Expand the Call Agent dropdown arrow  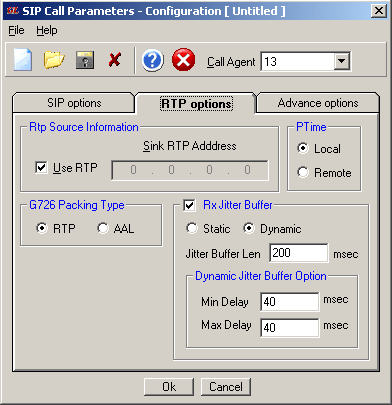342,61
